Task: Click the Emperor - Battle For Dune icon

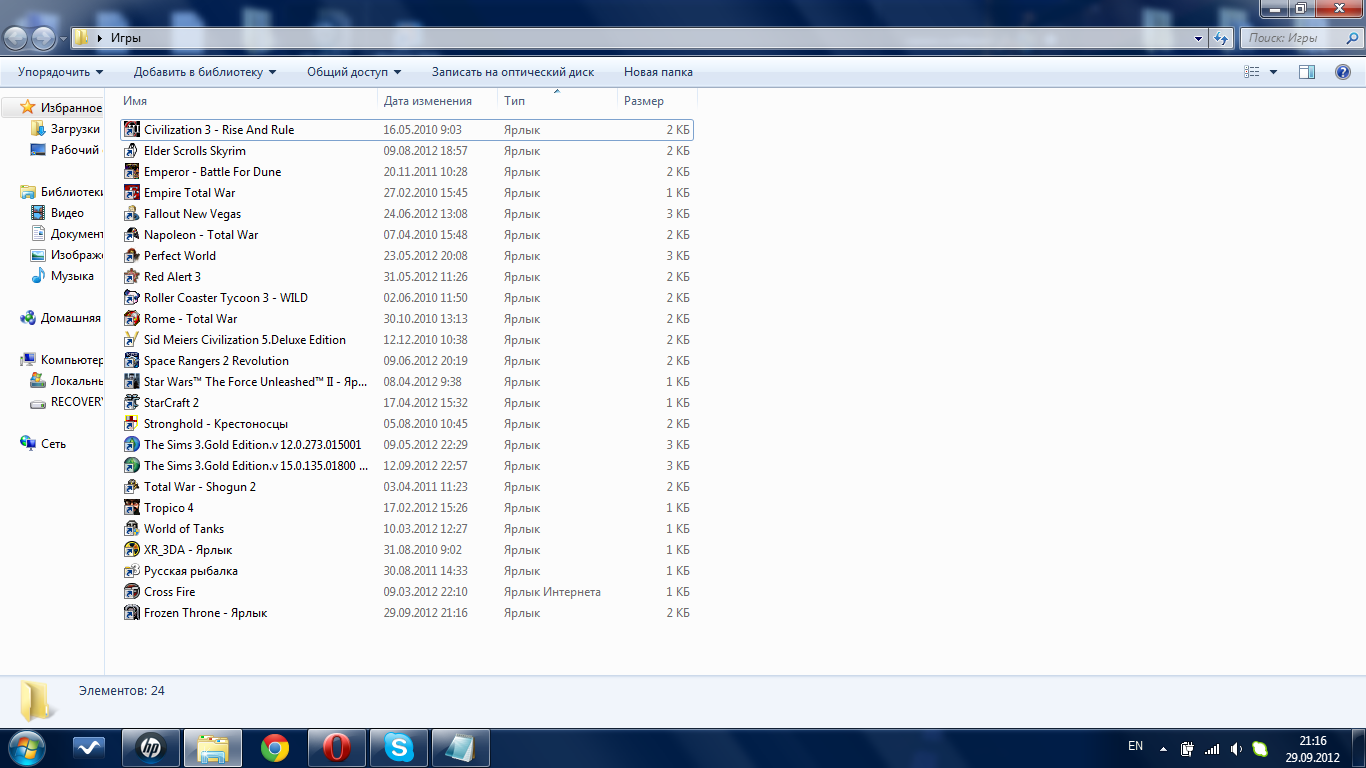Action: [131, 172]
